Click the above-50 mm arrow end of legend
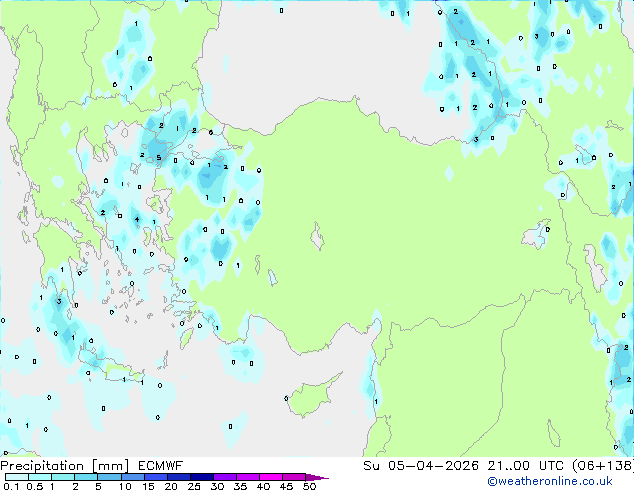 click(317, 477)
